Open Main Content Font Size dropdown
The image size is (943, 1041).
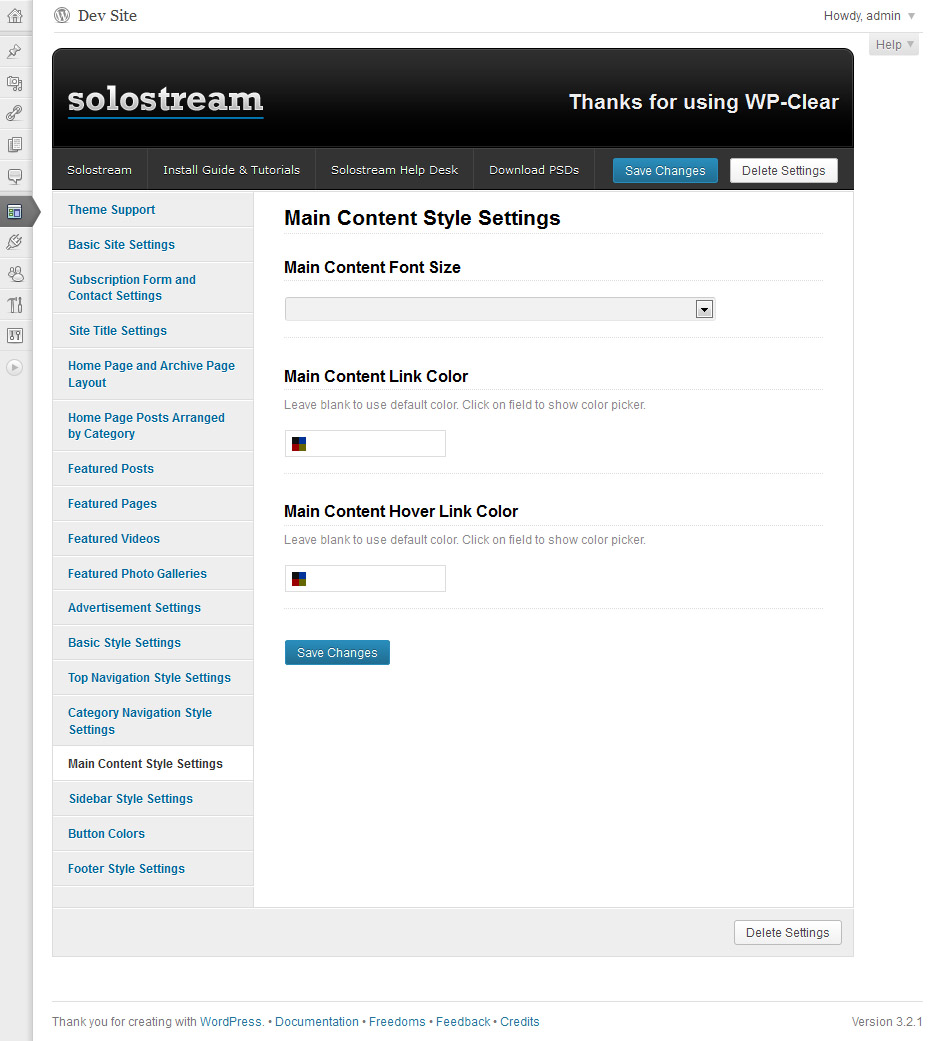click(x=499, y=309)
